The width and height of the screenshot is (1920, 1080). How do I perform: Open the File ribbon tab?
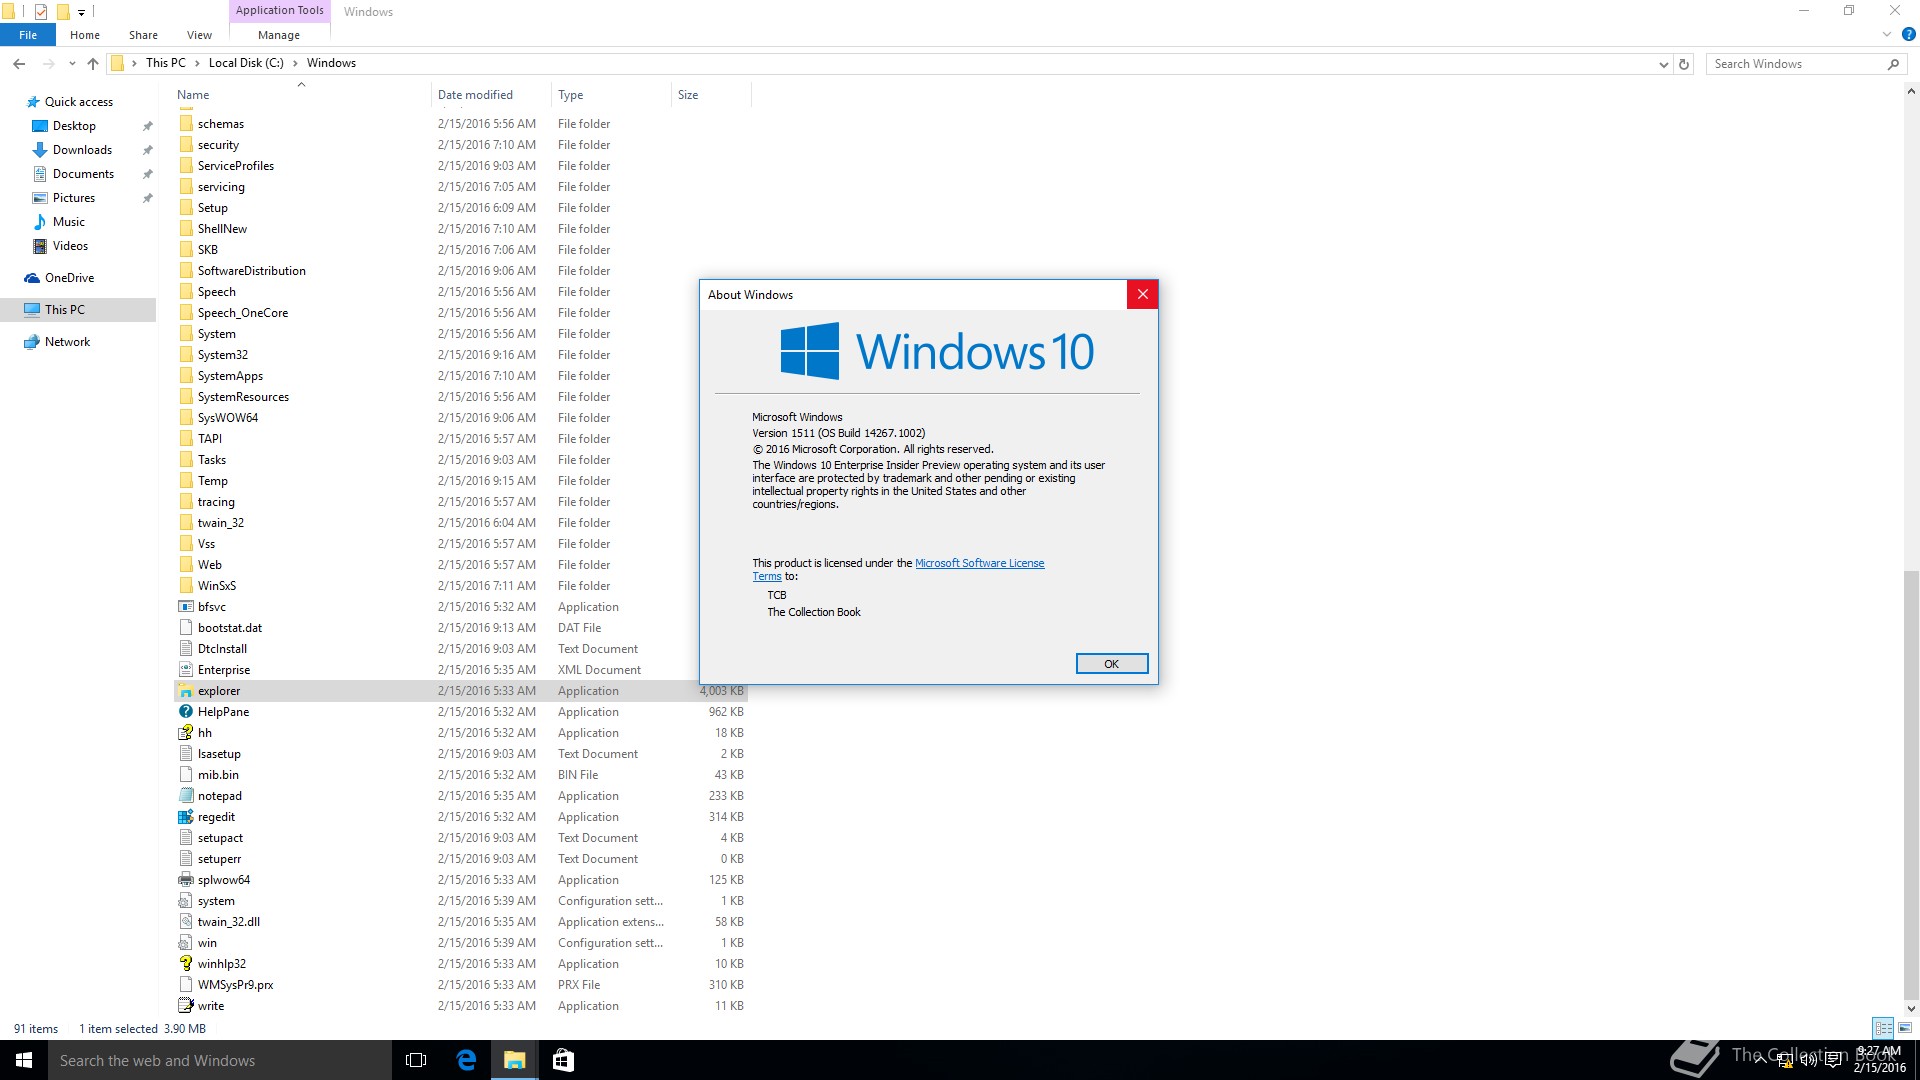click(x=28, y=35)
